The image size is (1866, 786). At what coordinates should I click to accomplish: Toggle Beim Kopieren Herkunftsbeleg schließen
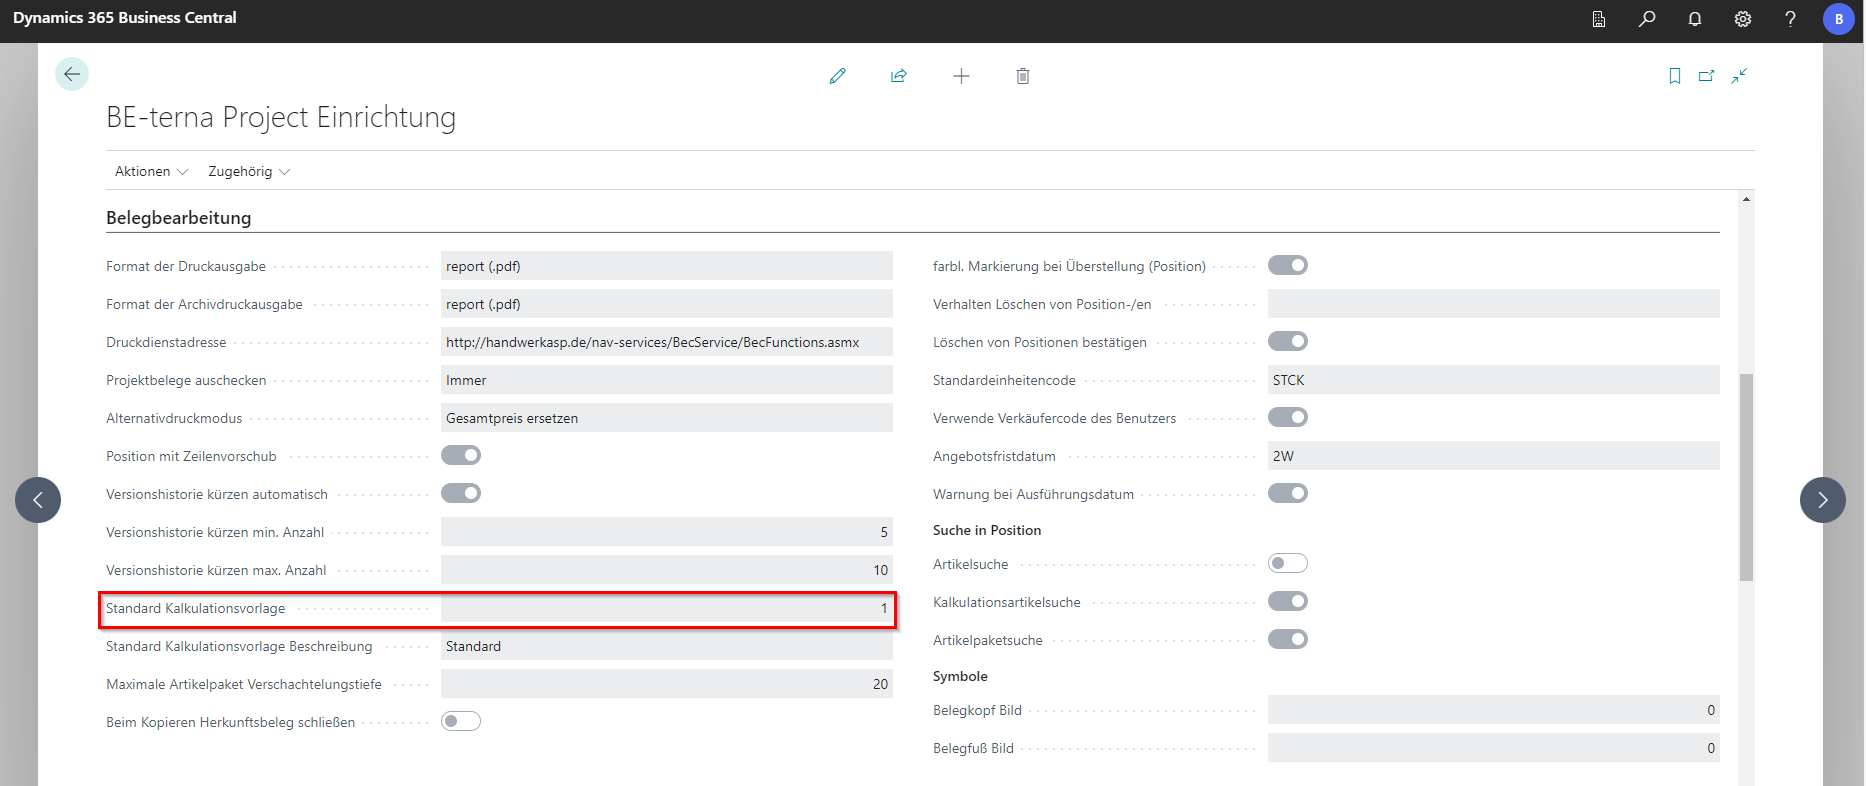pos(461,722)
